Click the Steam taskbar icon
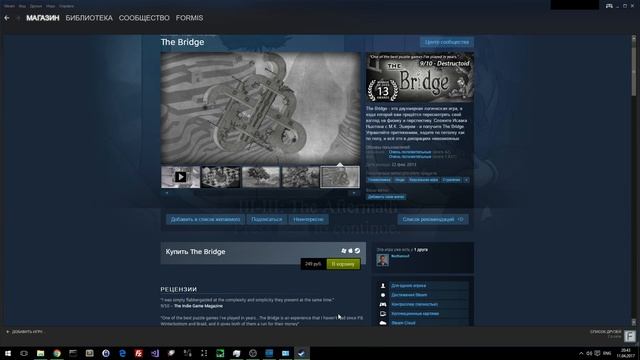This screenshot has height=360, width=640. point(302,353)
